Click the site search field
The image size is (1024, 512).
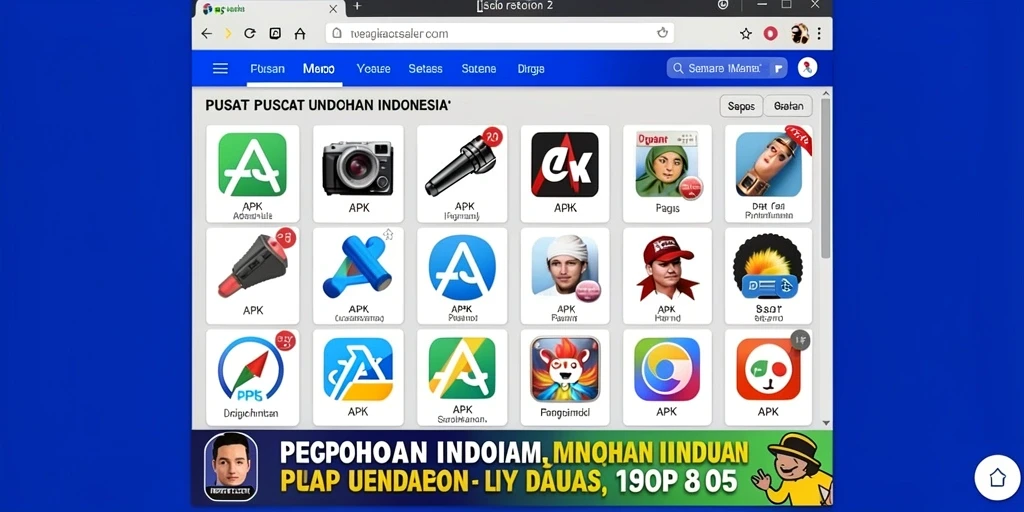pos(727,68)
